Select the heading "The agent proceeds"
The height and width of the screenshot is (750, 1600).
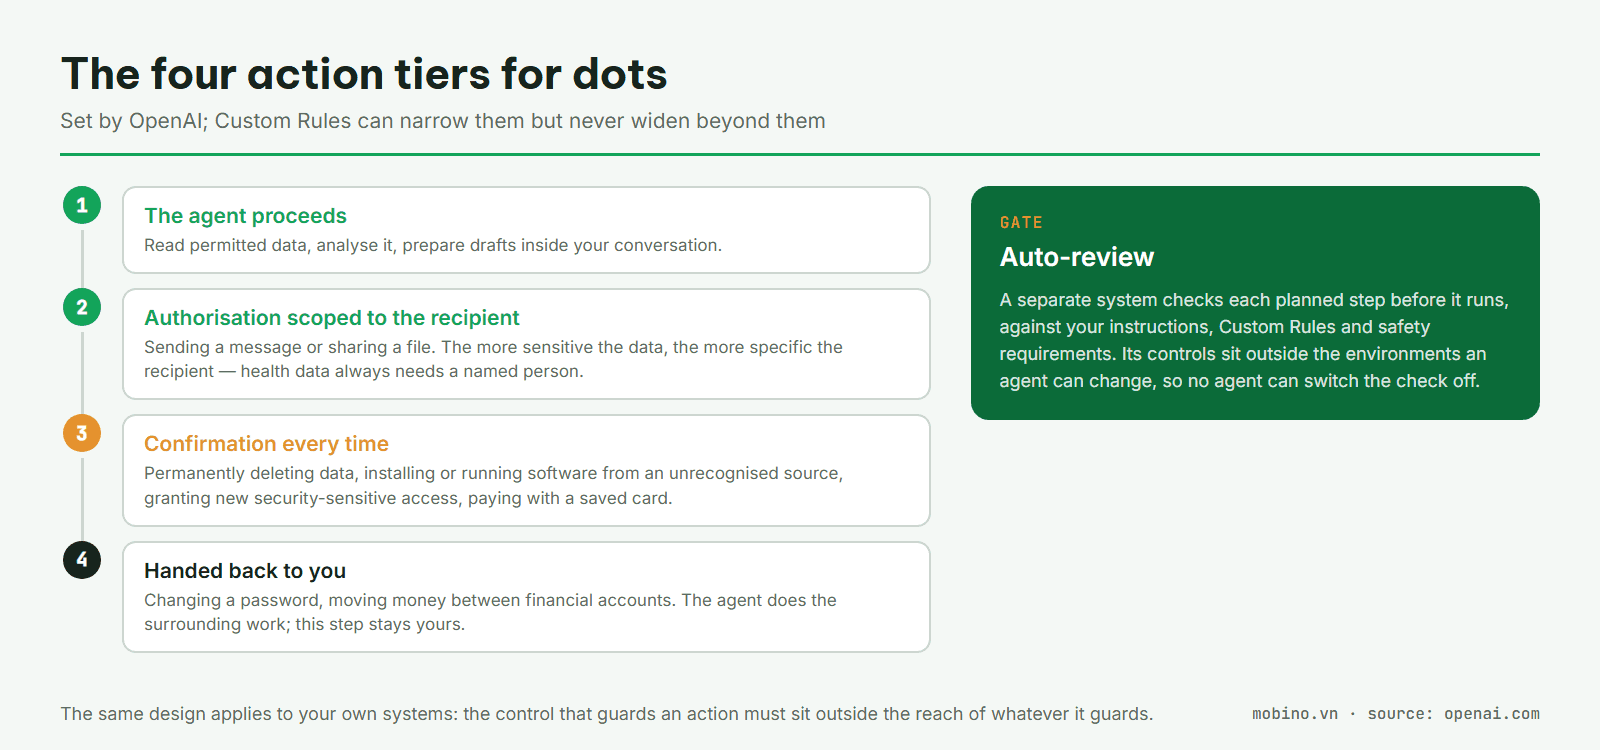245,216
